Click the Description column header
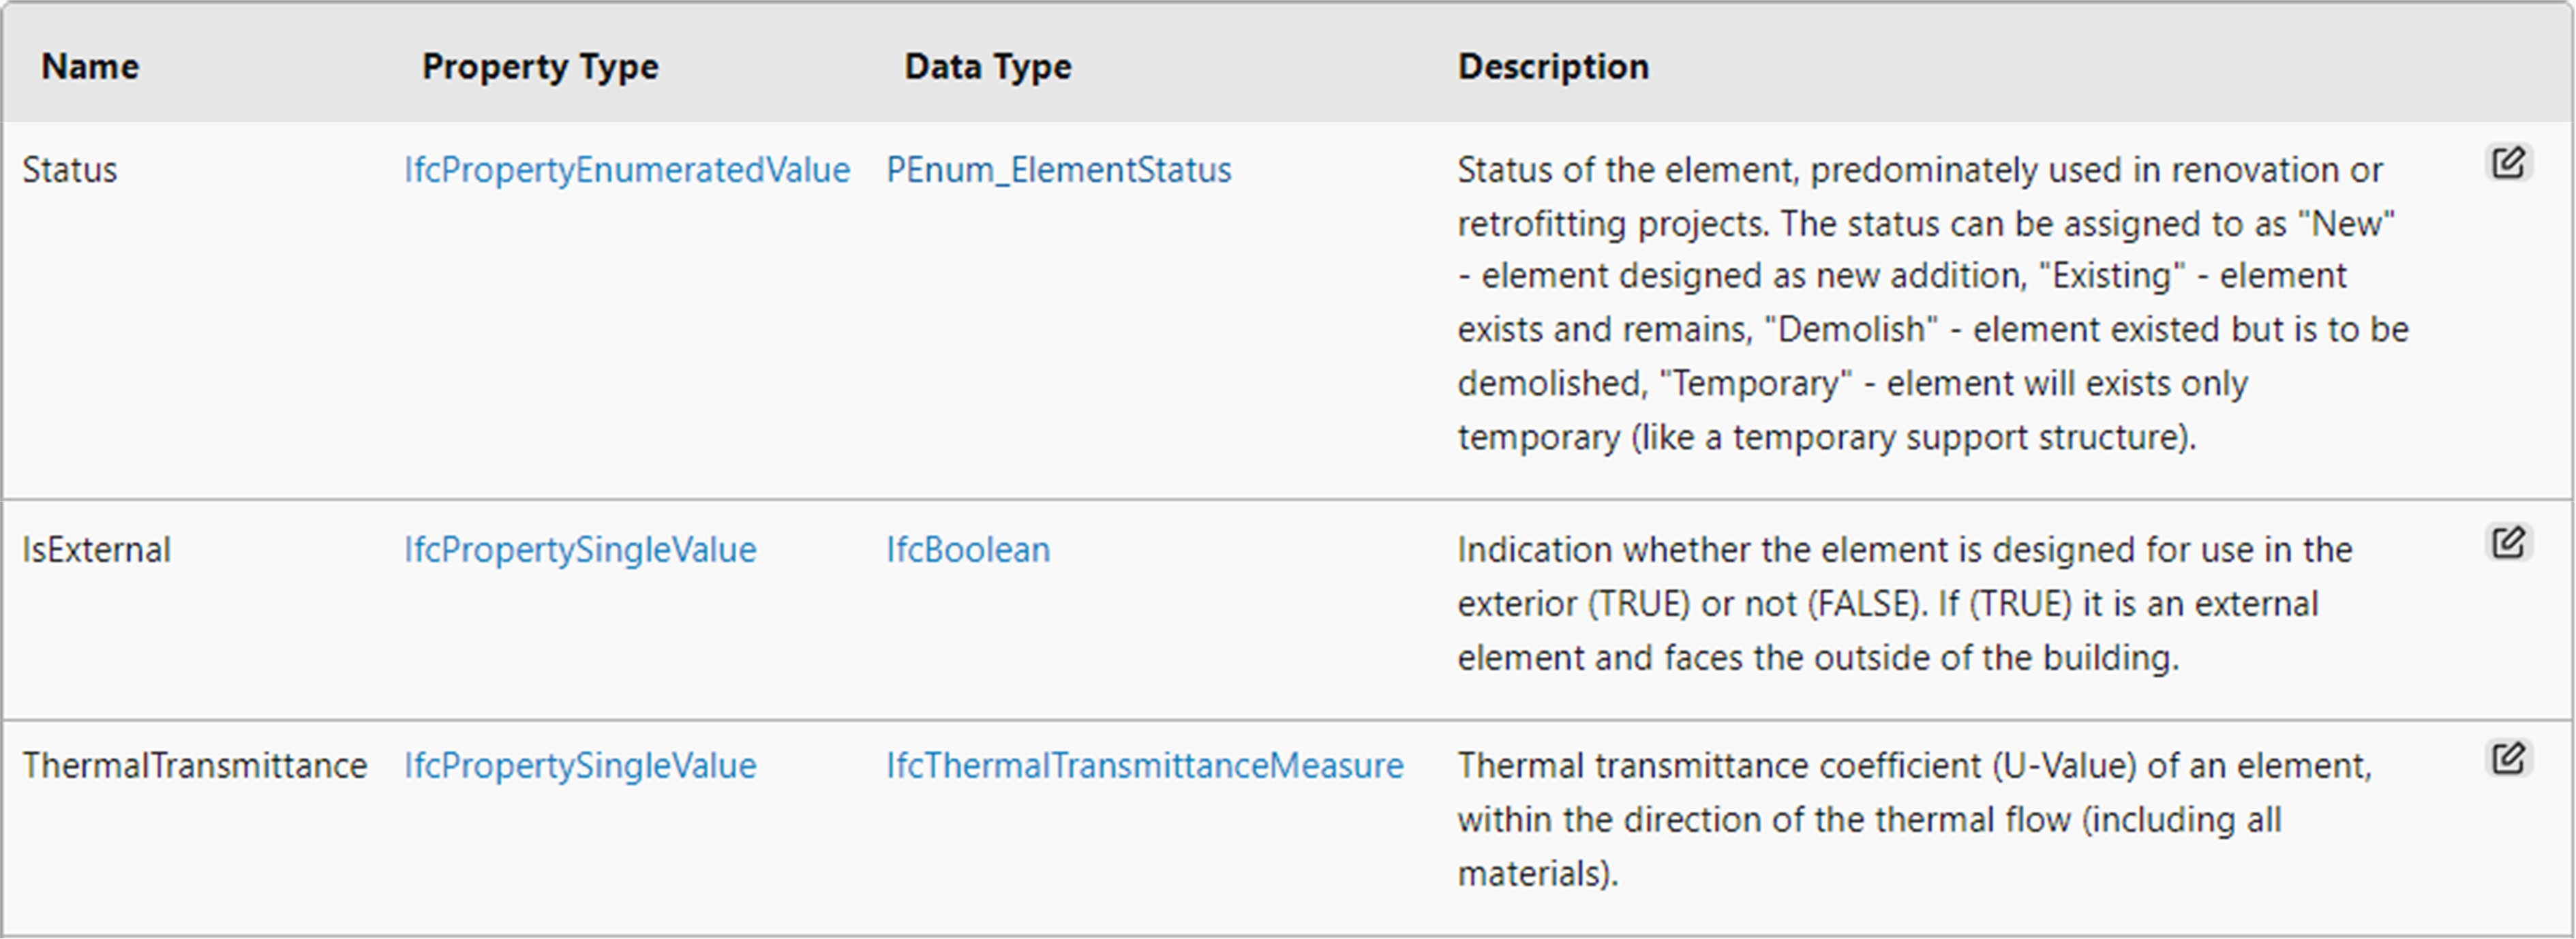Image resolution: width=2576 pixels, height=939 pixels. (1553, 66)
